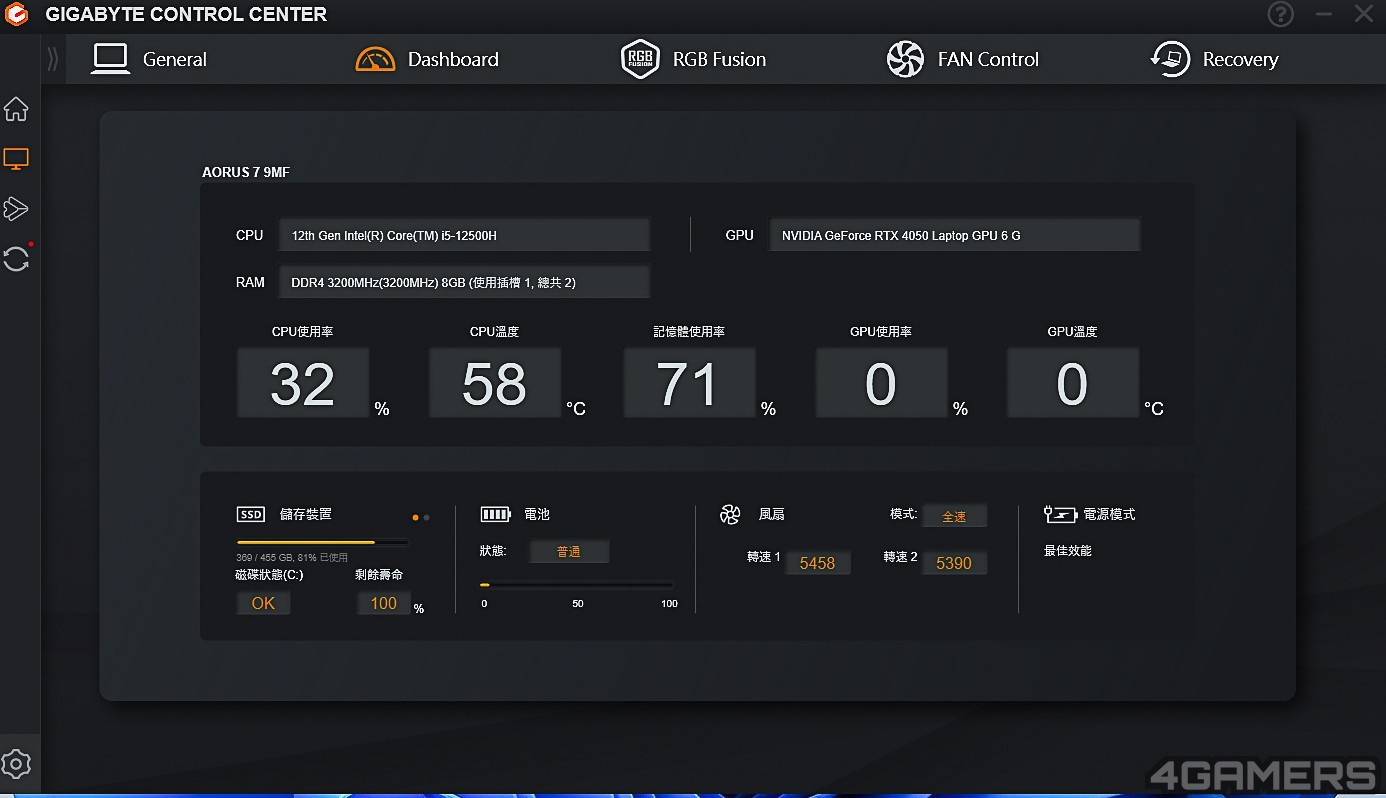The image size is (1386, 798).
Task: Click the 最佳效能 power mode text
Action: [1068, 551]
